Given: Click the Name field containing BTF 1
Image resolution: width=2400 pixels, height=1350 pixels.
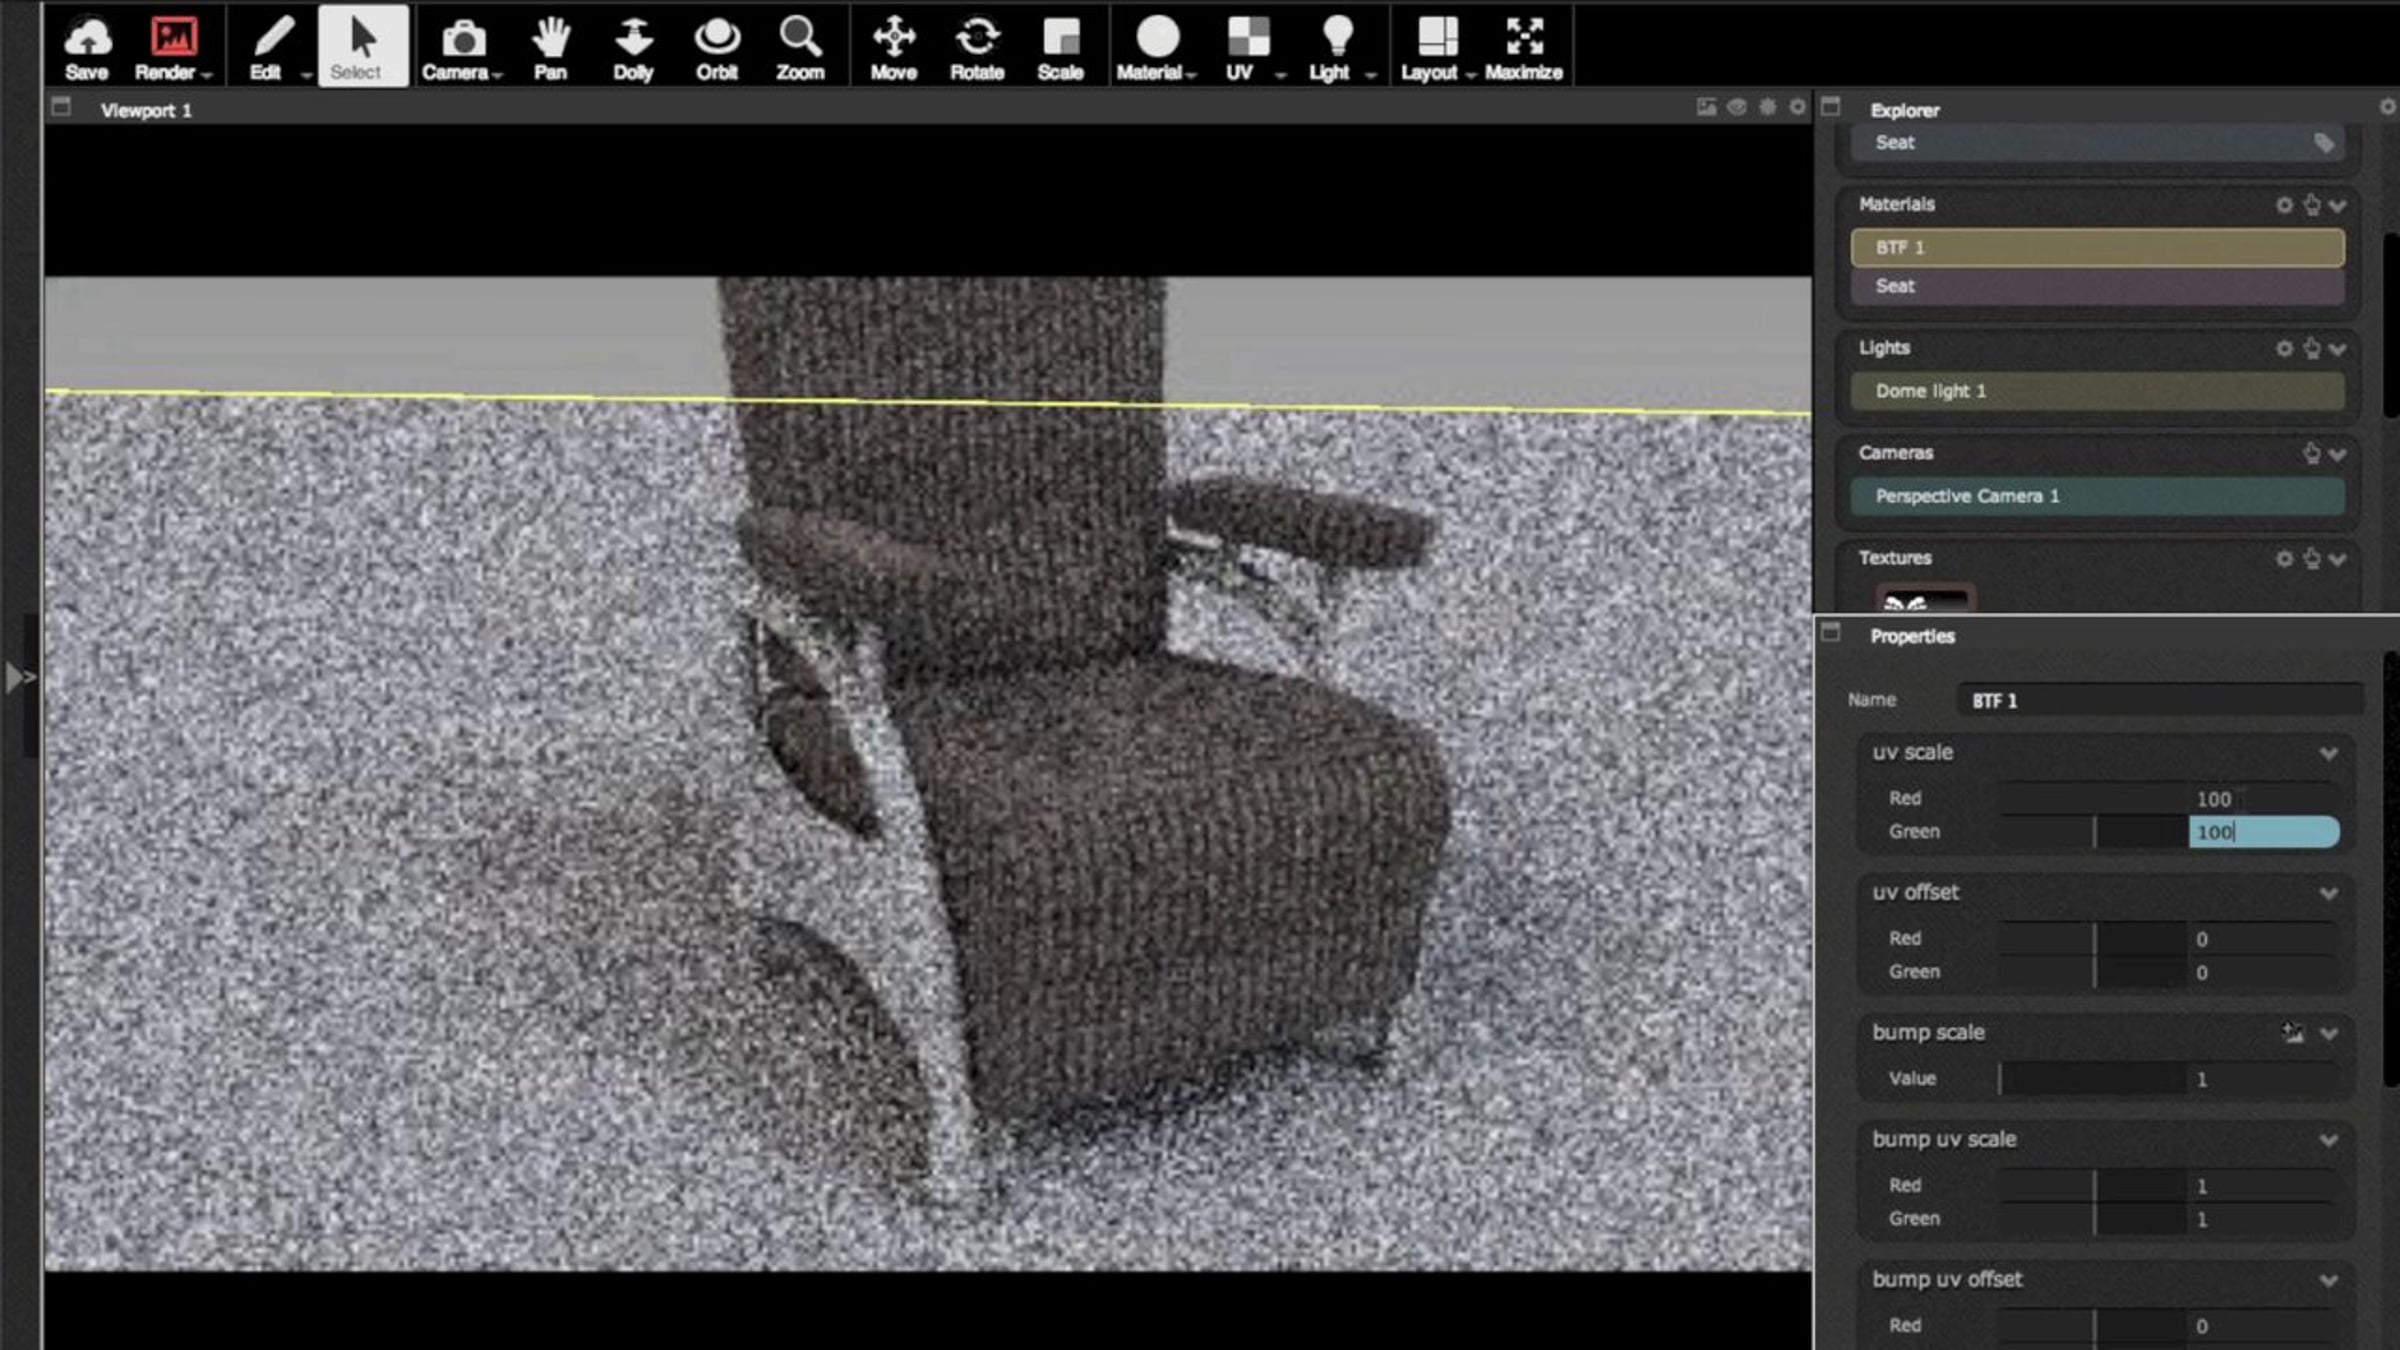Looking at the screenshot, I should [x=2160, y=701].
